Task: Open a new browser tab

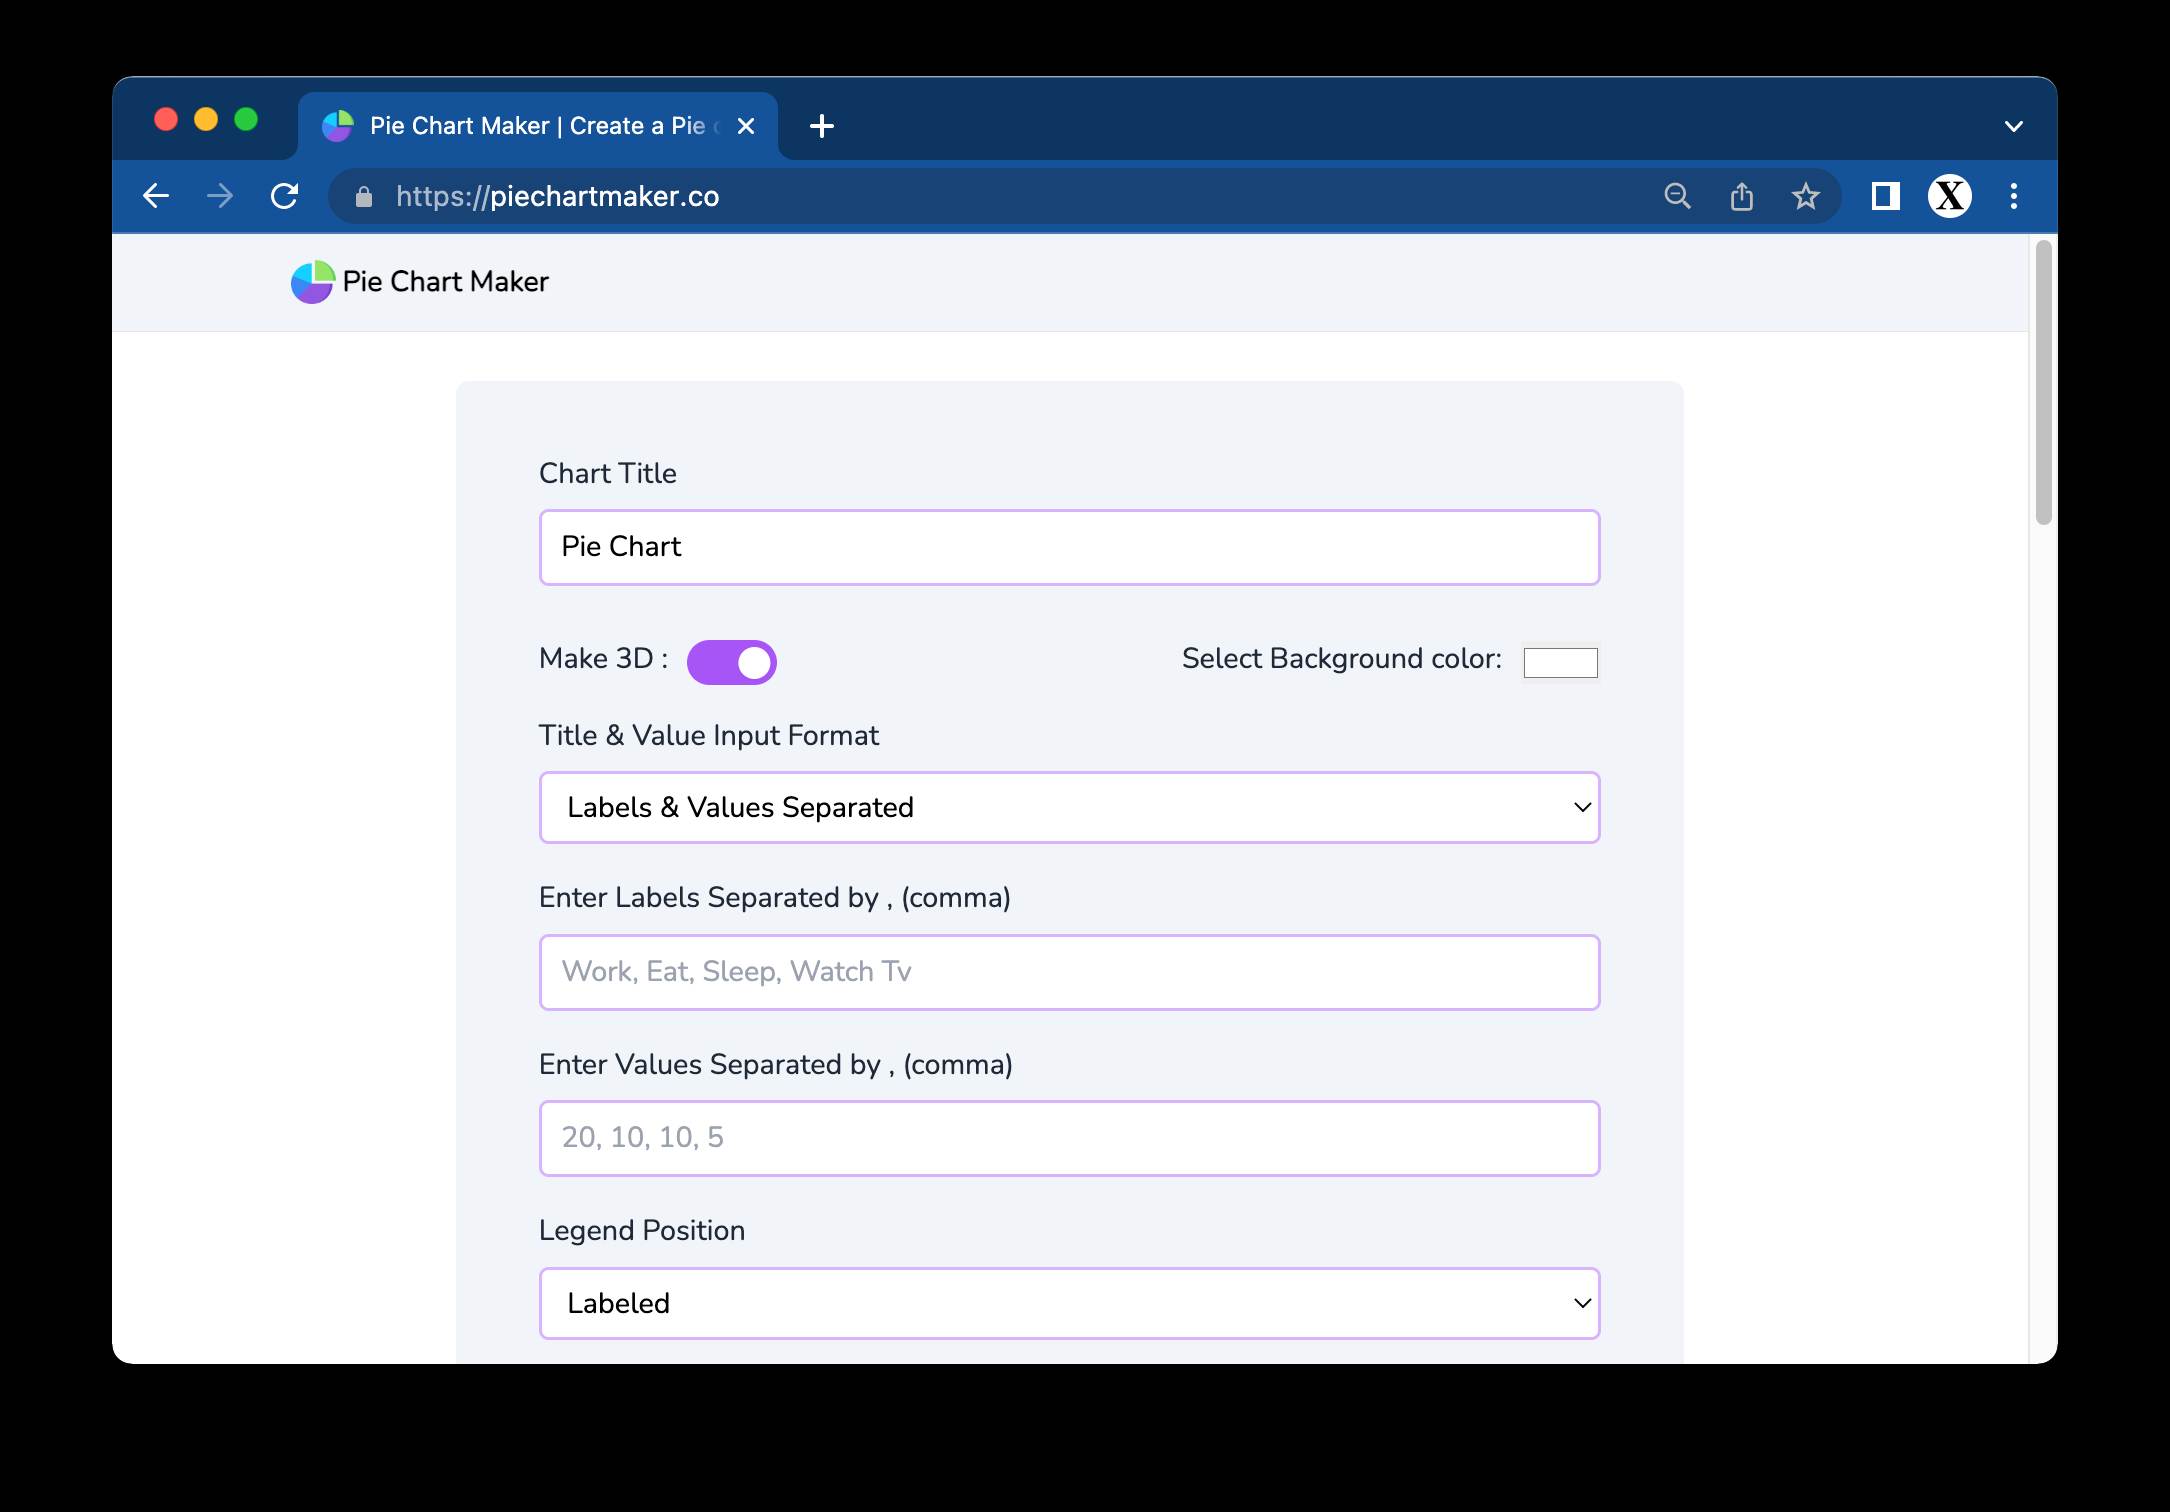Action: [821, 126]
